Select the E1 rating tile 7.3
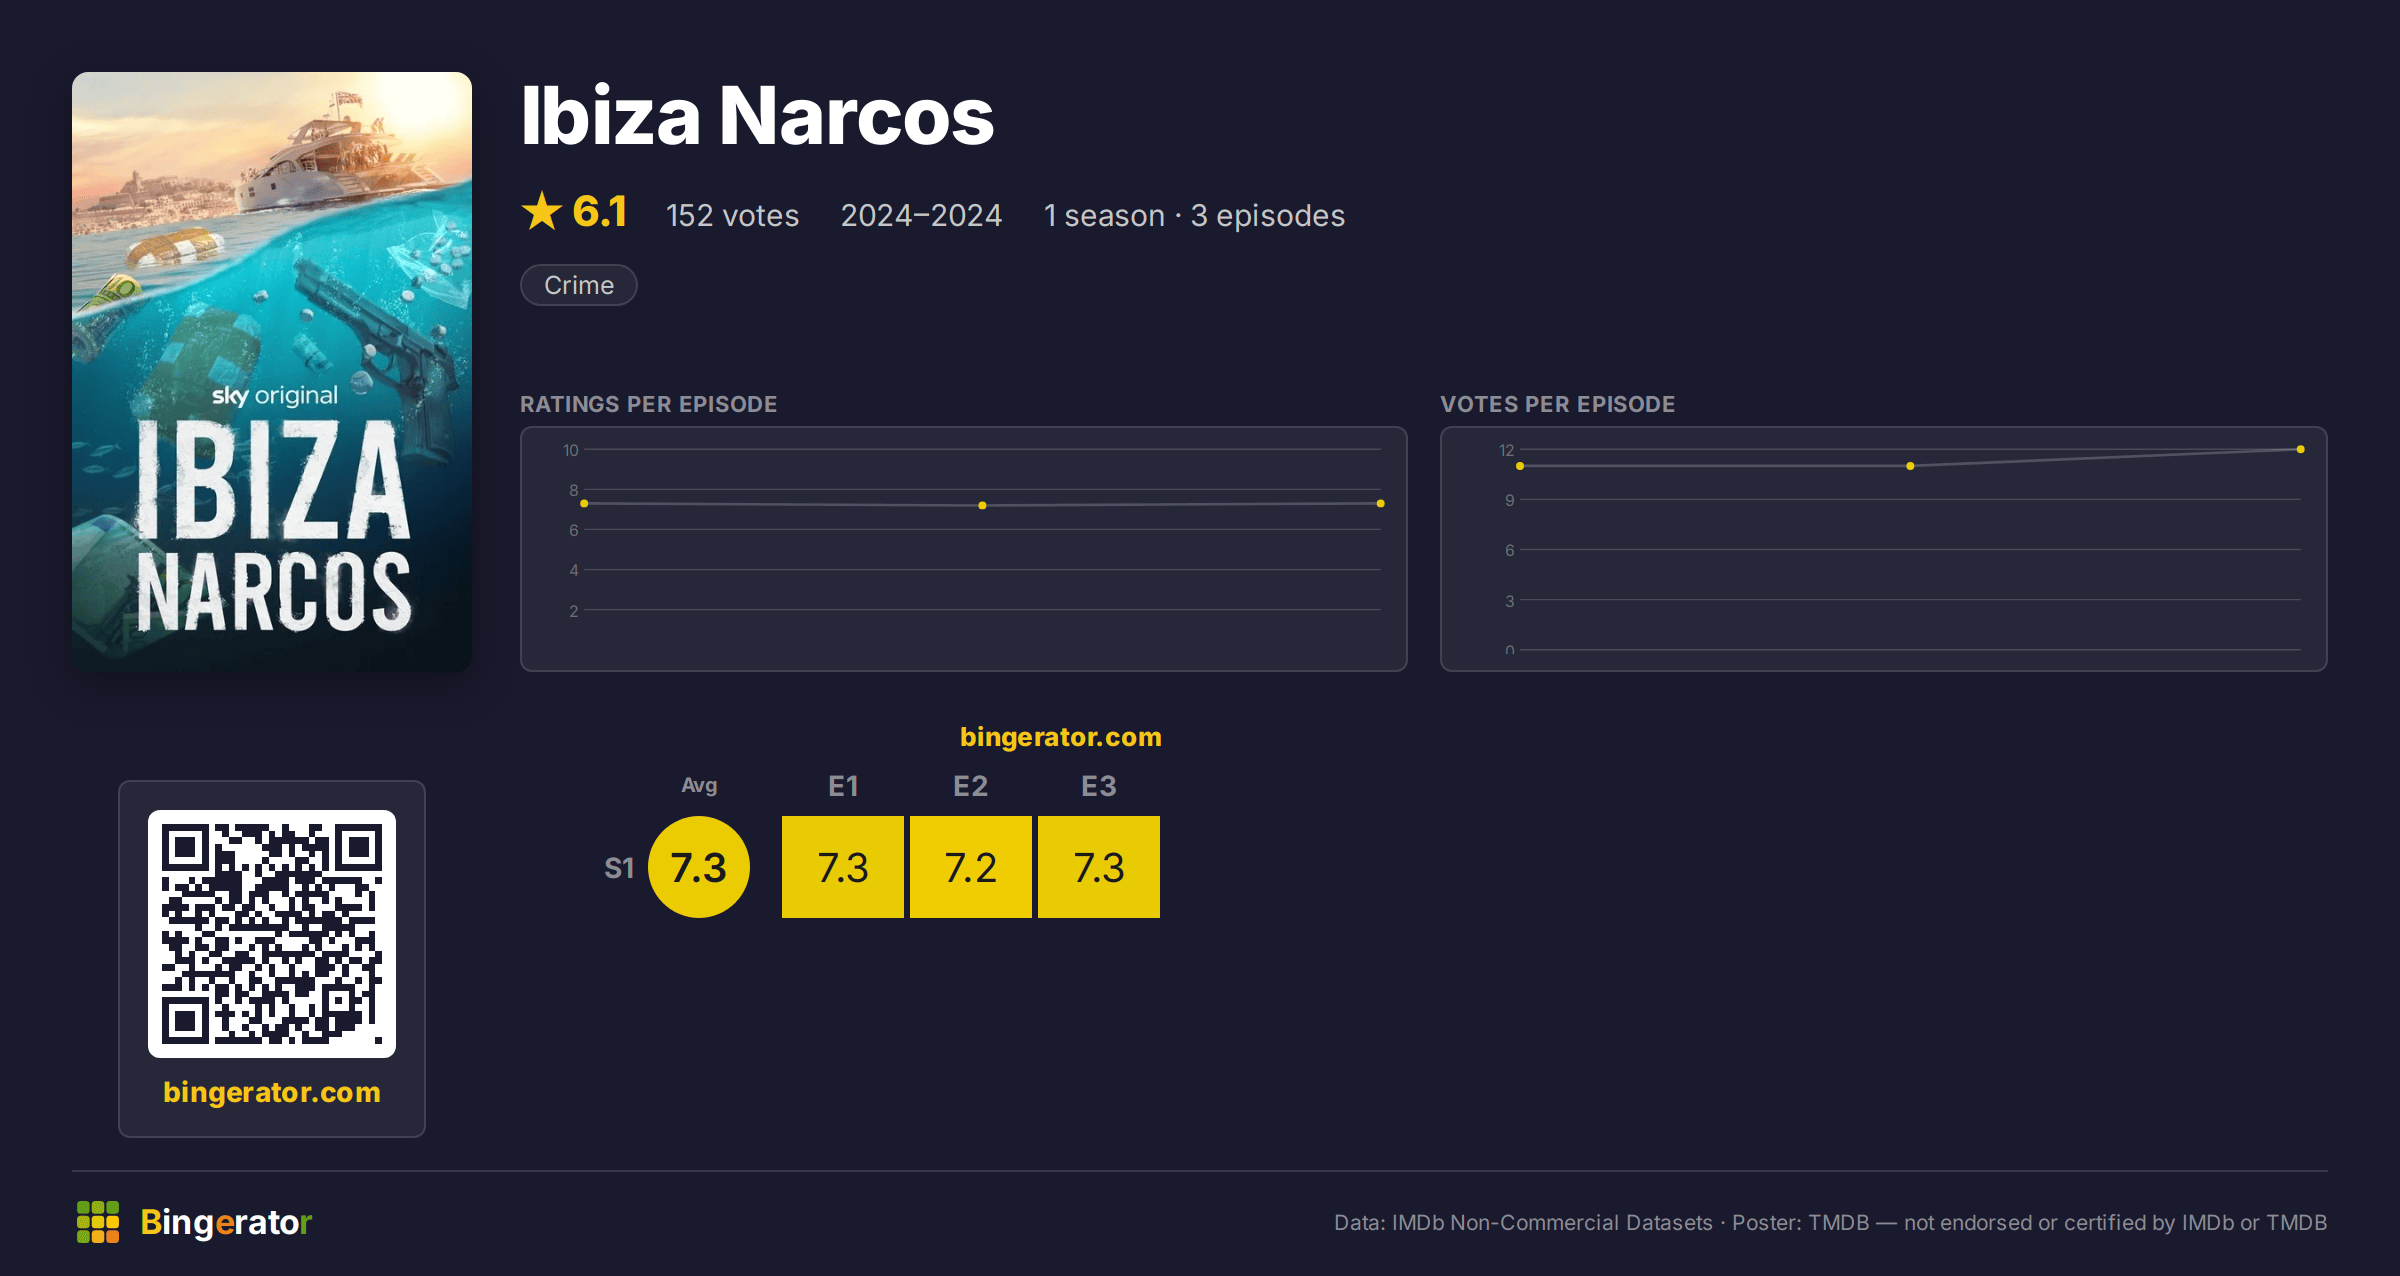This screenshot has width=2400, height=1276. (x=843, y=867)
